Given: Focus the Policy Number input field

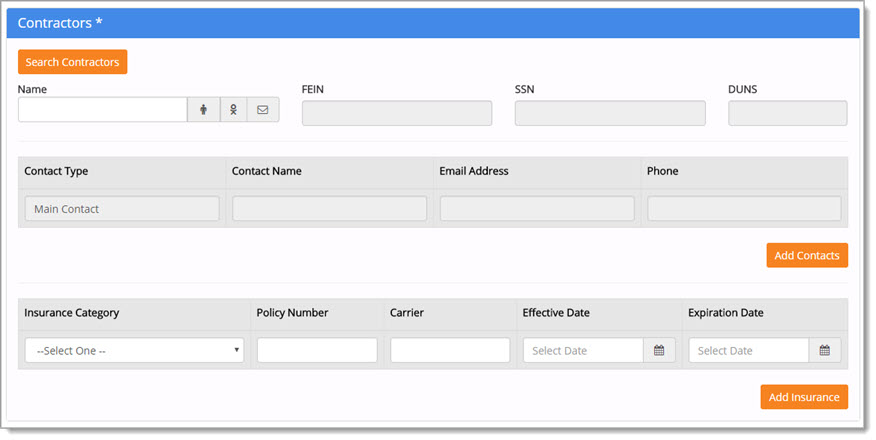Looking at the screenshot, I should (316, 350).
